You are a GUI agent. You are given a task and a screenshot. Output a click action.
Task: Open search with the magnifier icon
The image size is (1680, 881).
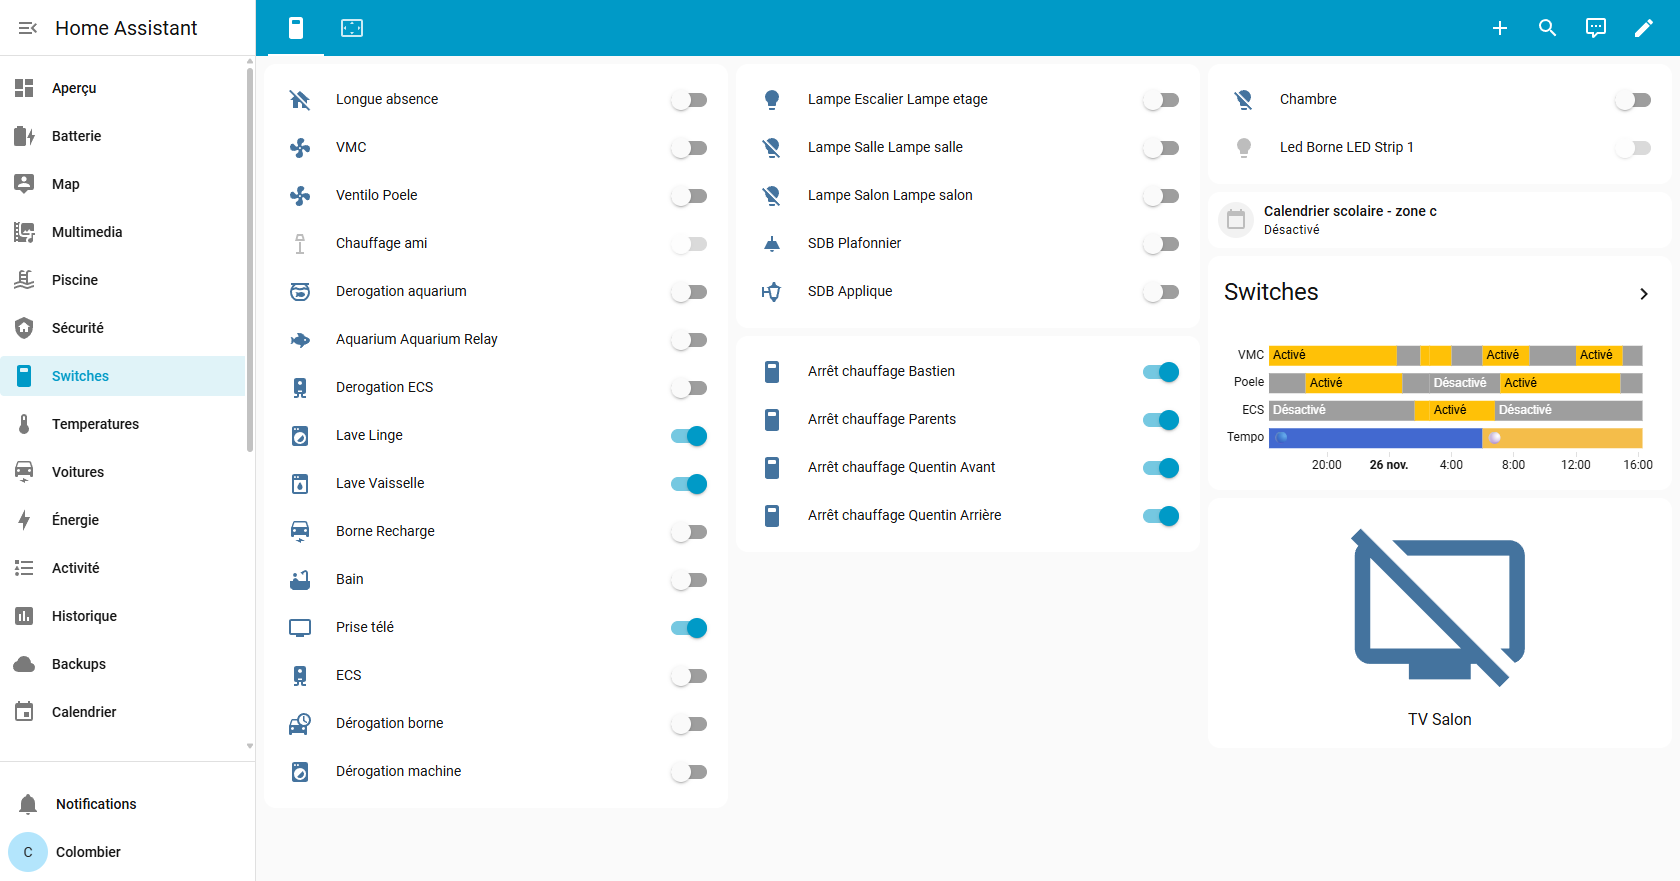[x=1547, y=28]
